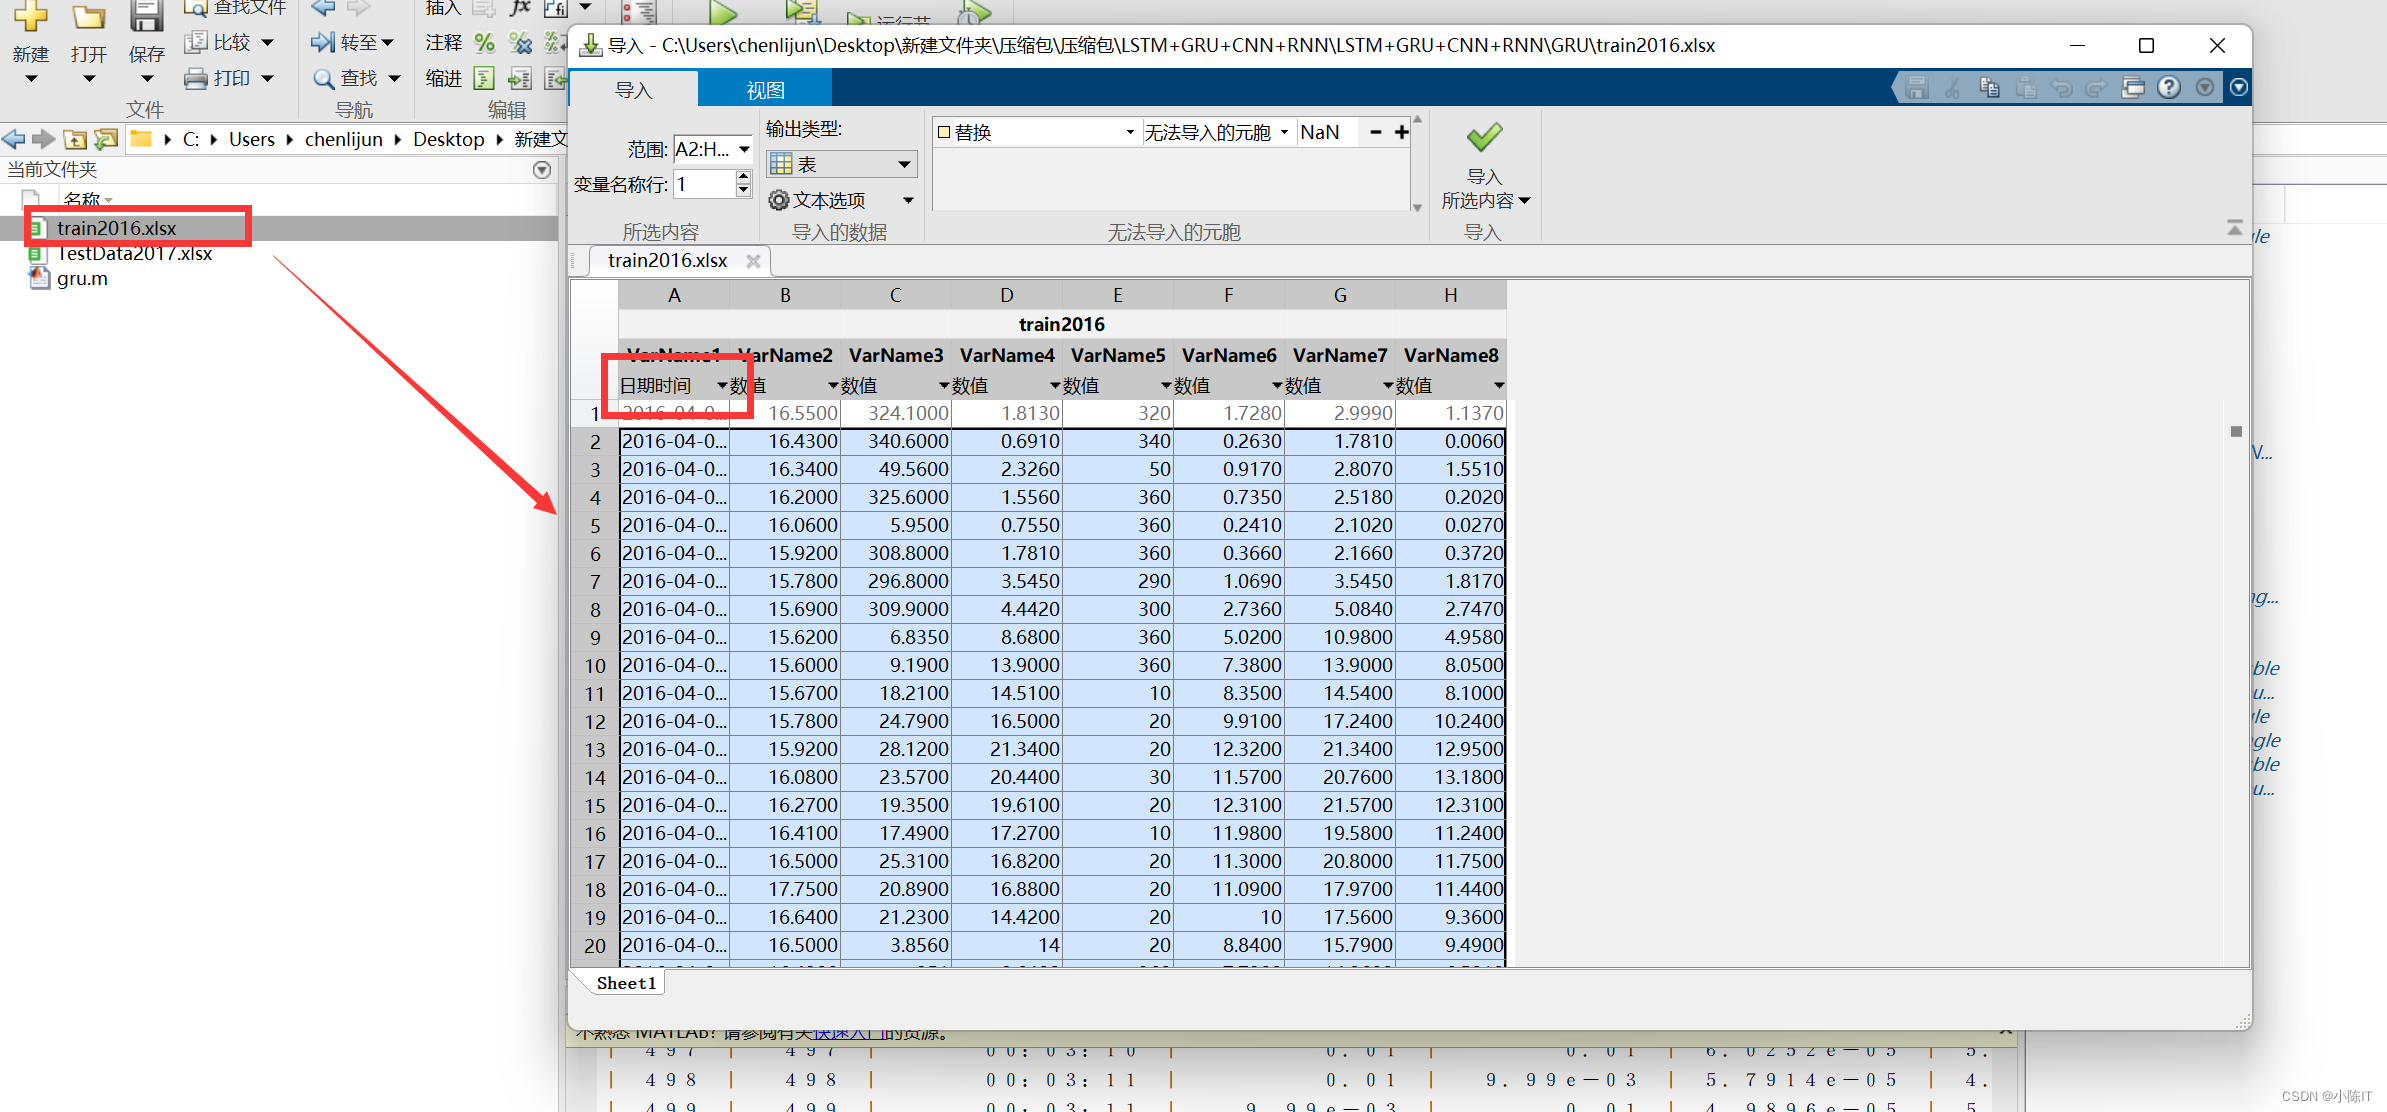The image size is (2387, 1112).
Task: Click the smart indent icon next to 缩进
Action: pos(484,78)
